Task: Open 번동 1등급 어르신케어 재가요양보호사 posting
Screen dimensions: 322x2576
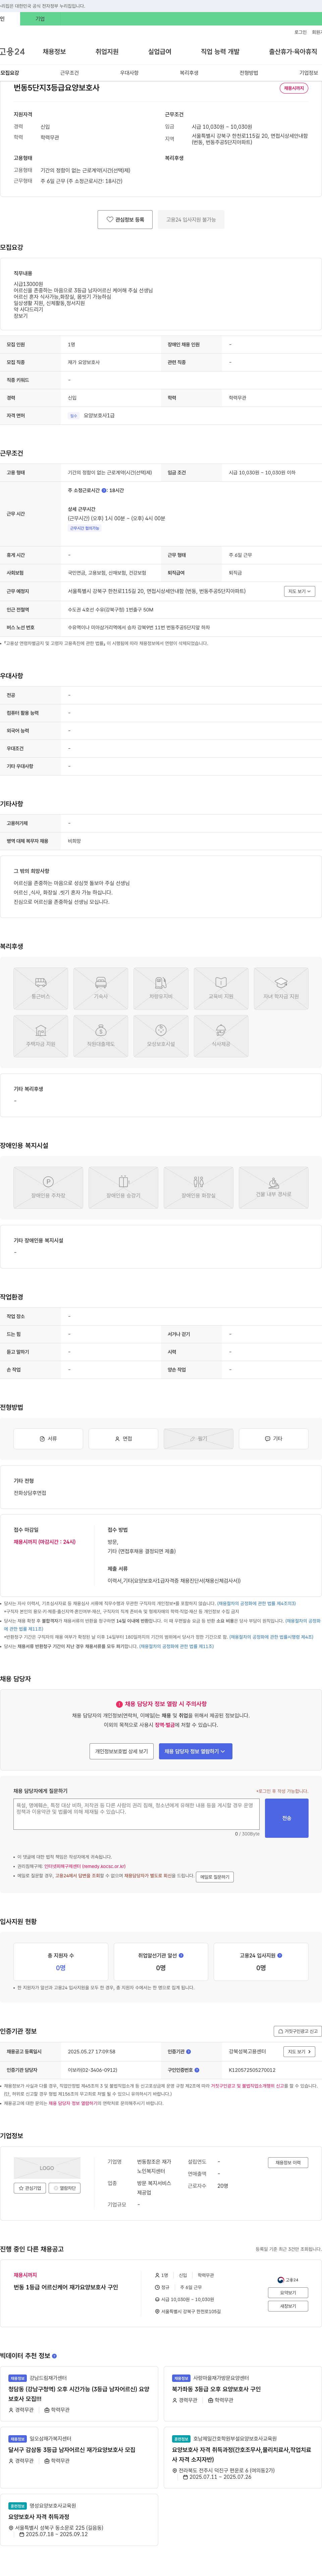Action: [66, 2287]
